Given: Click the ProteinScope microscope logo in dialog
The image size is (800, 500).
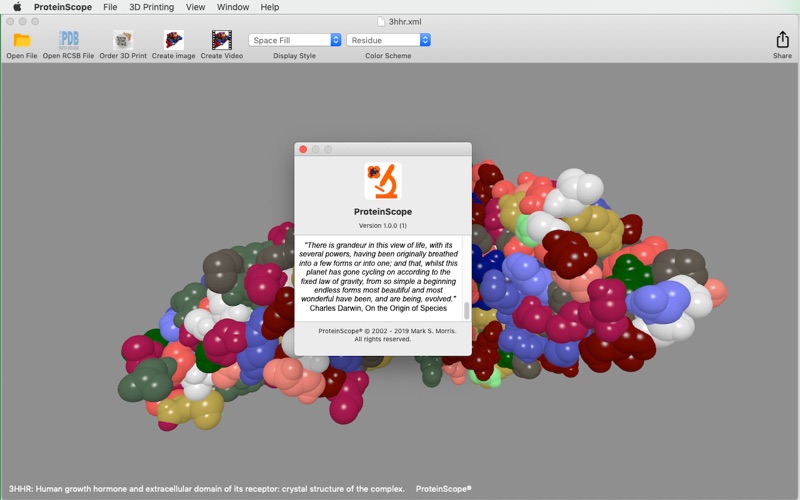Looking at the screenshot, I should point(383,181).
